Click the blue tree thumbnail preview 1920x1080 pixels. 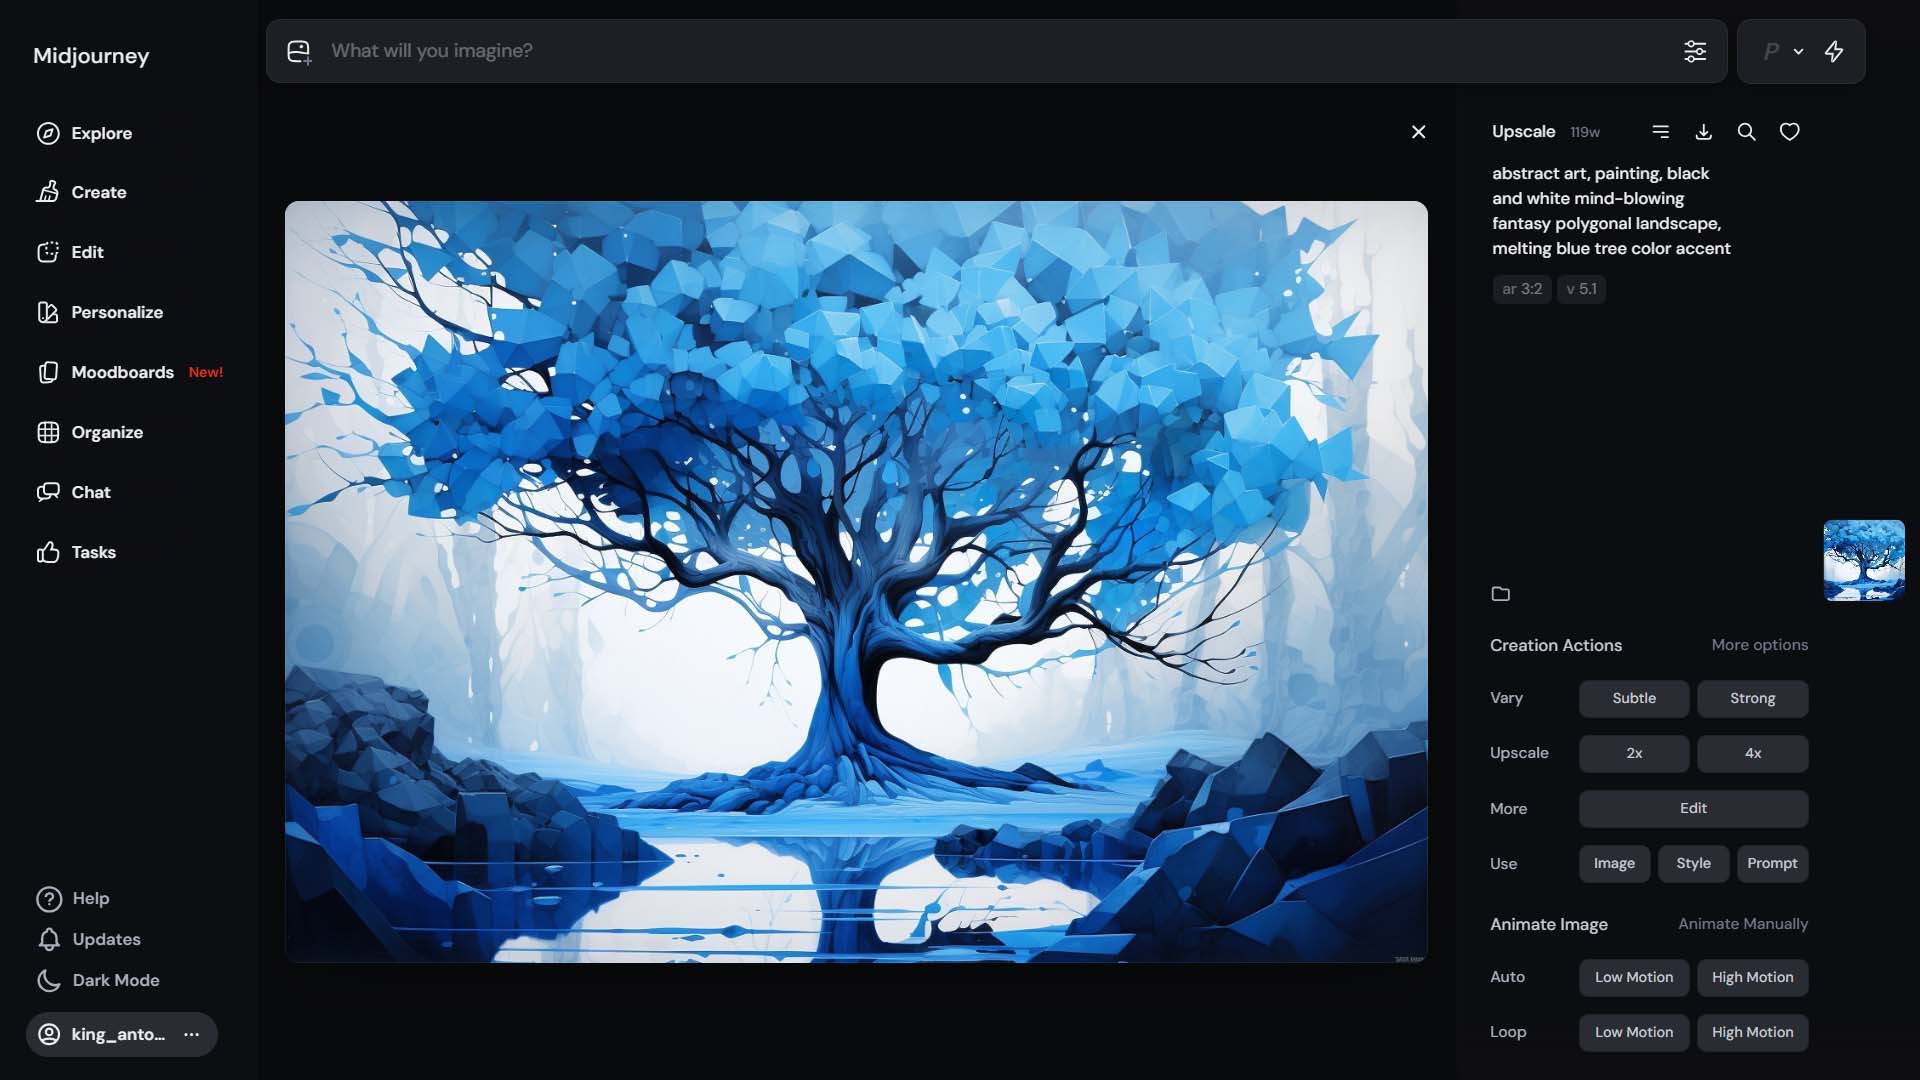1864,560
